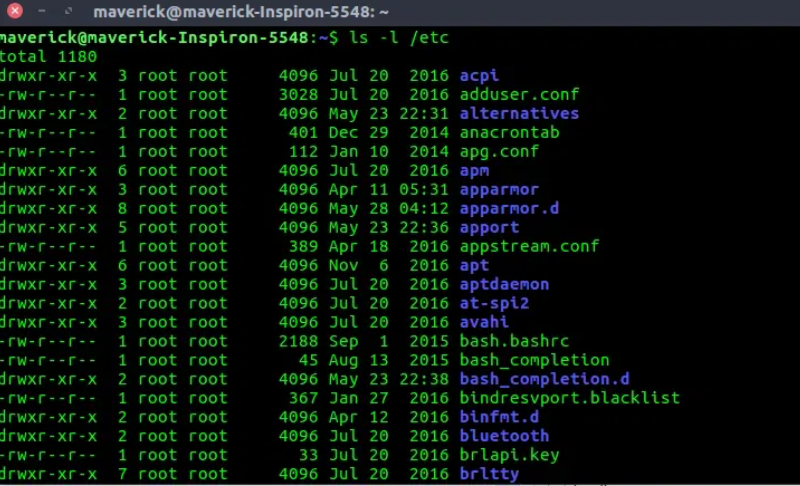Click the window title maverick@maverick-Inspiron-5548
800x486 pixels.
pyautogui.click(x=241, y=12)
